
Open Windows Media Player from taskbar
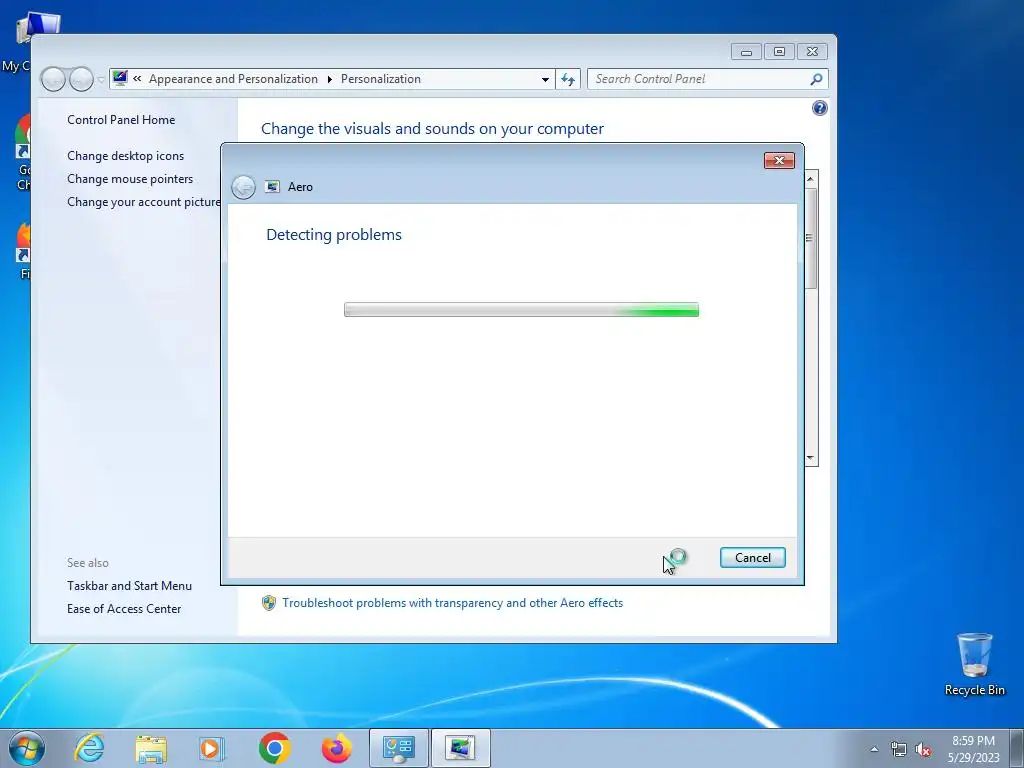[x=211, y=748]
